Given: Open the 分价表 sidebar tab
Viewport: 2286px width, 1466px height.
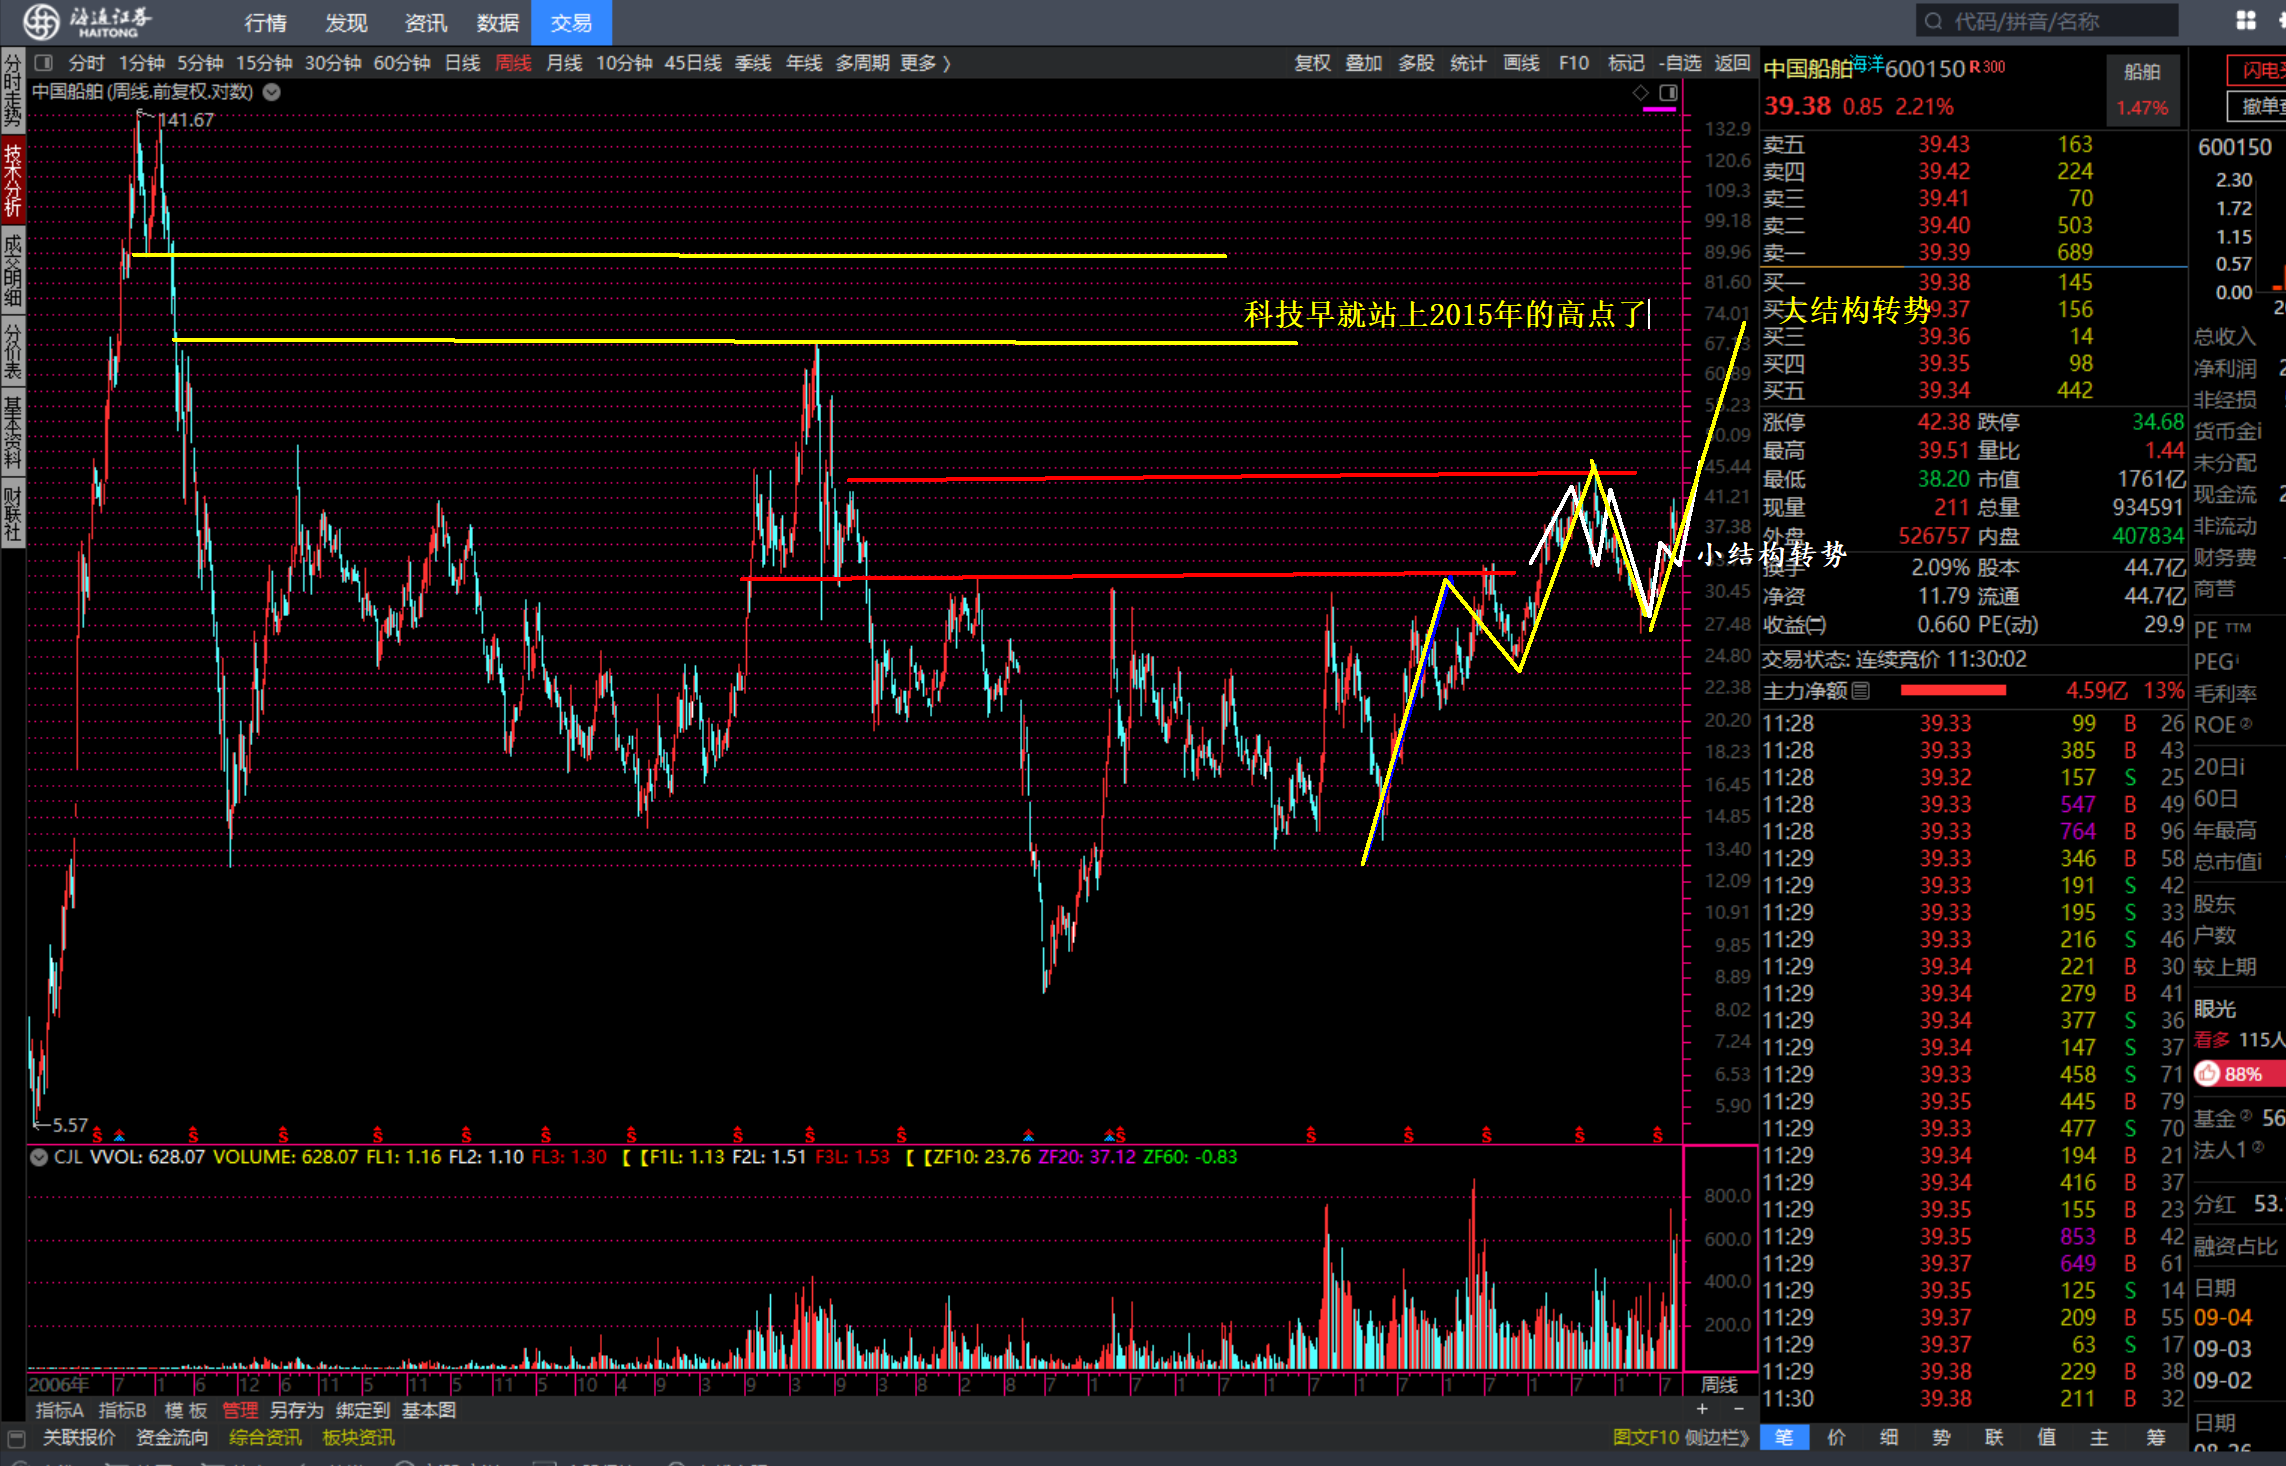Looking at the screenshot, I should (13, 351).
